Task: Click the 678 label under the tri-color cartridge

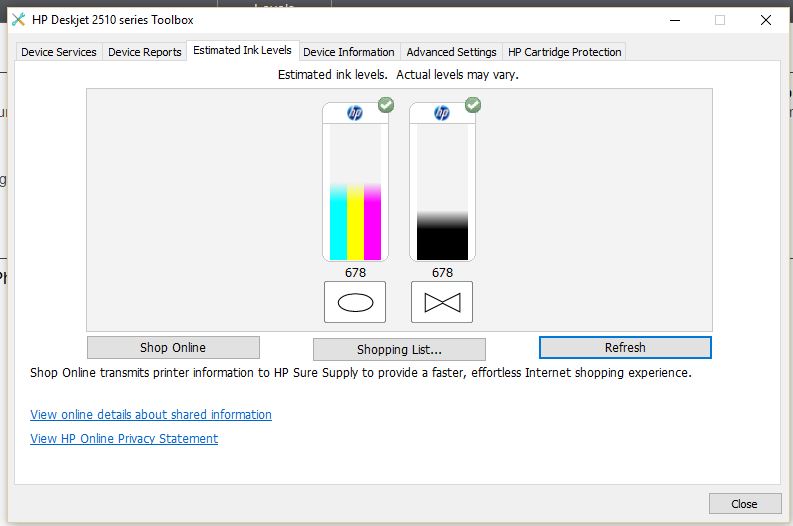Action: tap(355, 273)
